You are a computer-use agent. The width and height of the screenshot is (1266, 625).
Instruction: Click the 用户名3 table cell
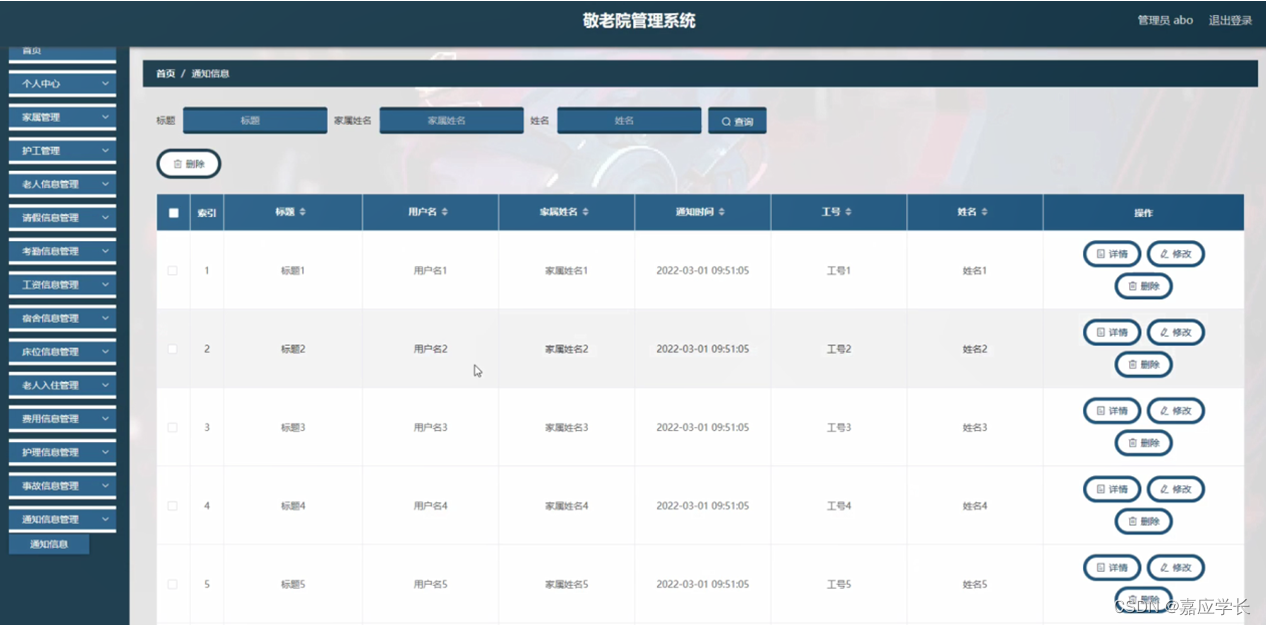click(x=431, y=428)
